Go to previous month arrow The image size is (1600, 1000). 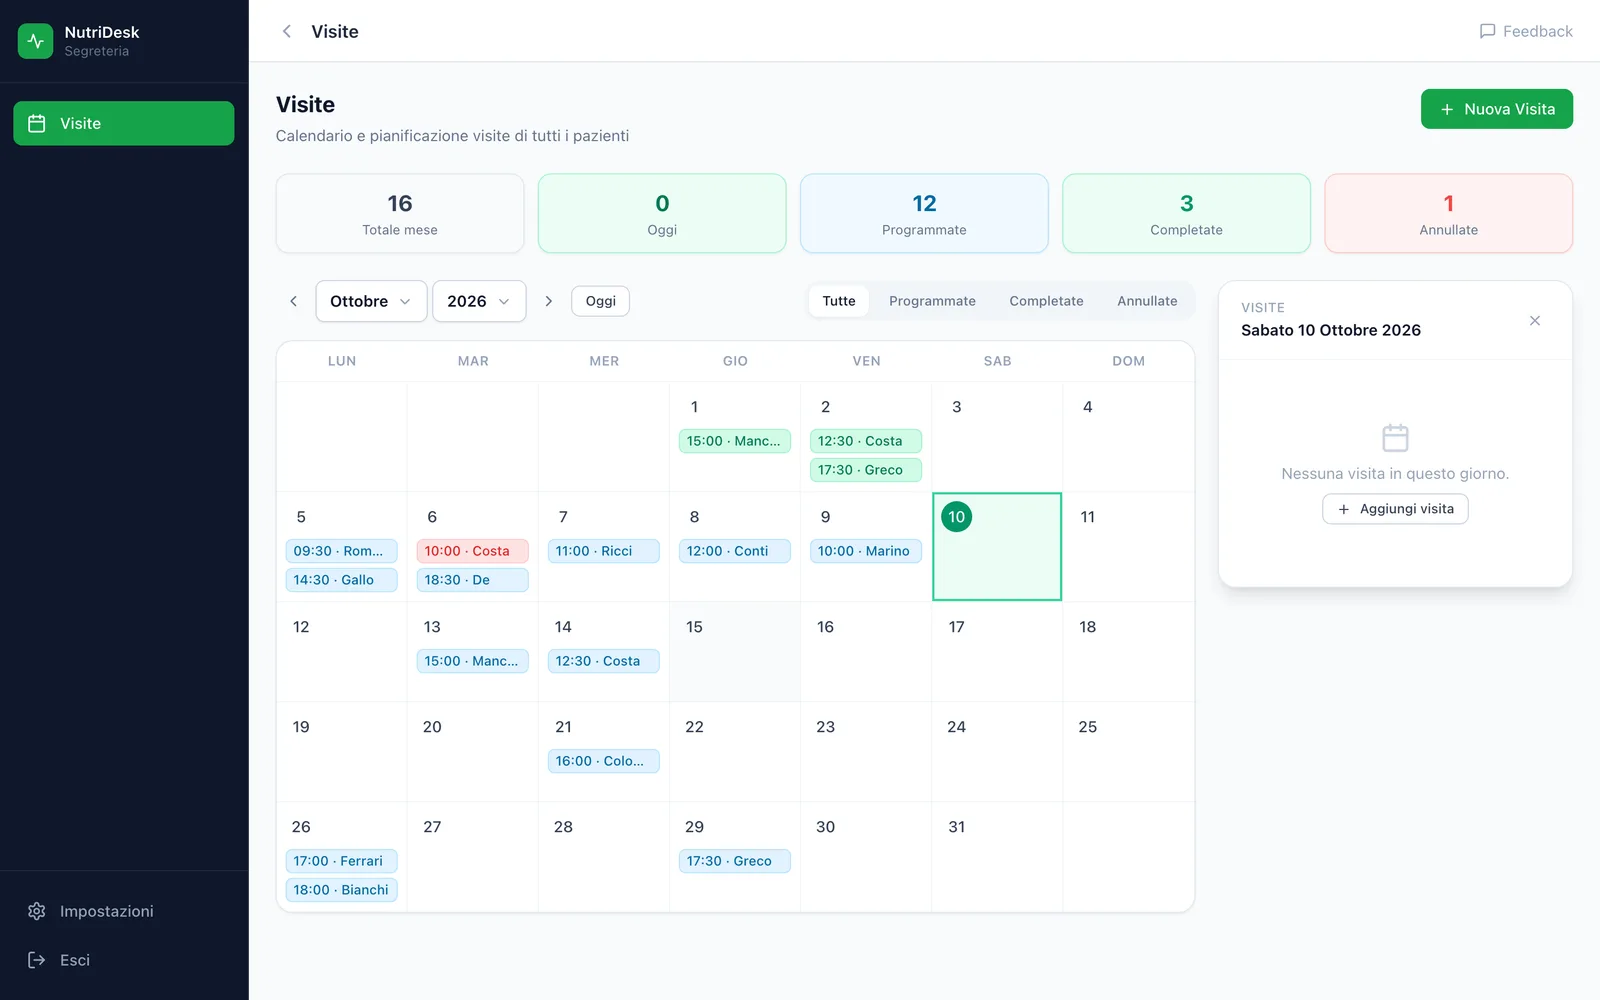[293, 301]
